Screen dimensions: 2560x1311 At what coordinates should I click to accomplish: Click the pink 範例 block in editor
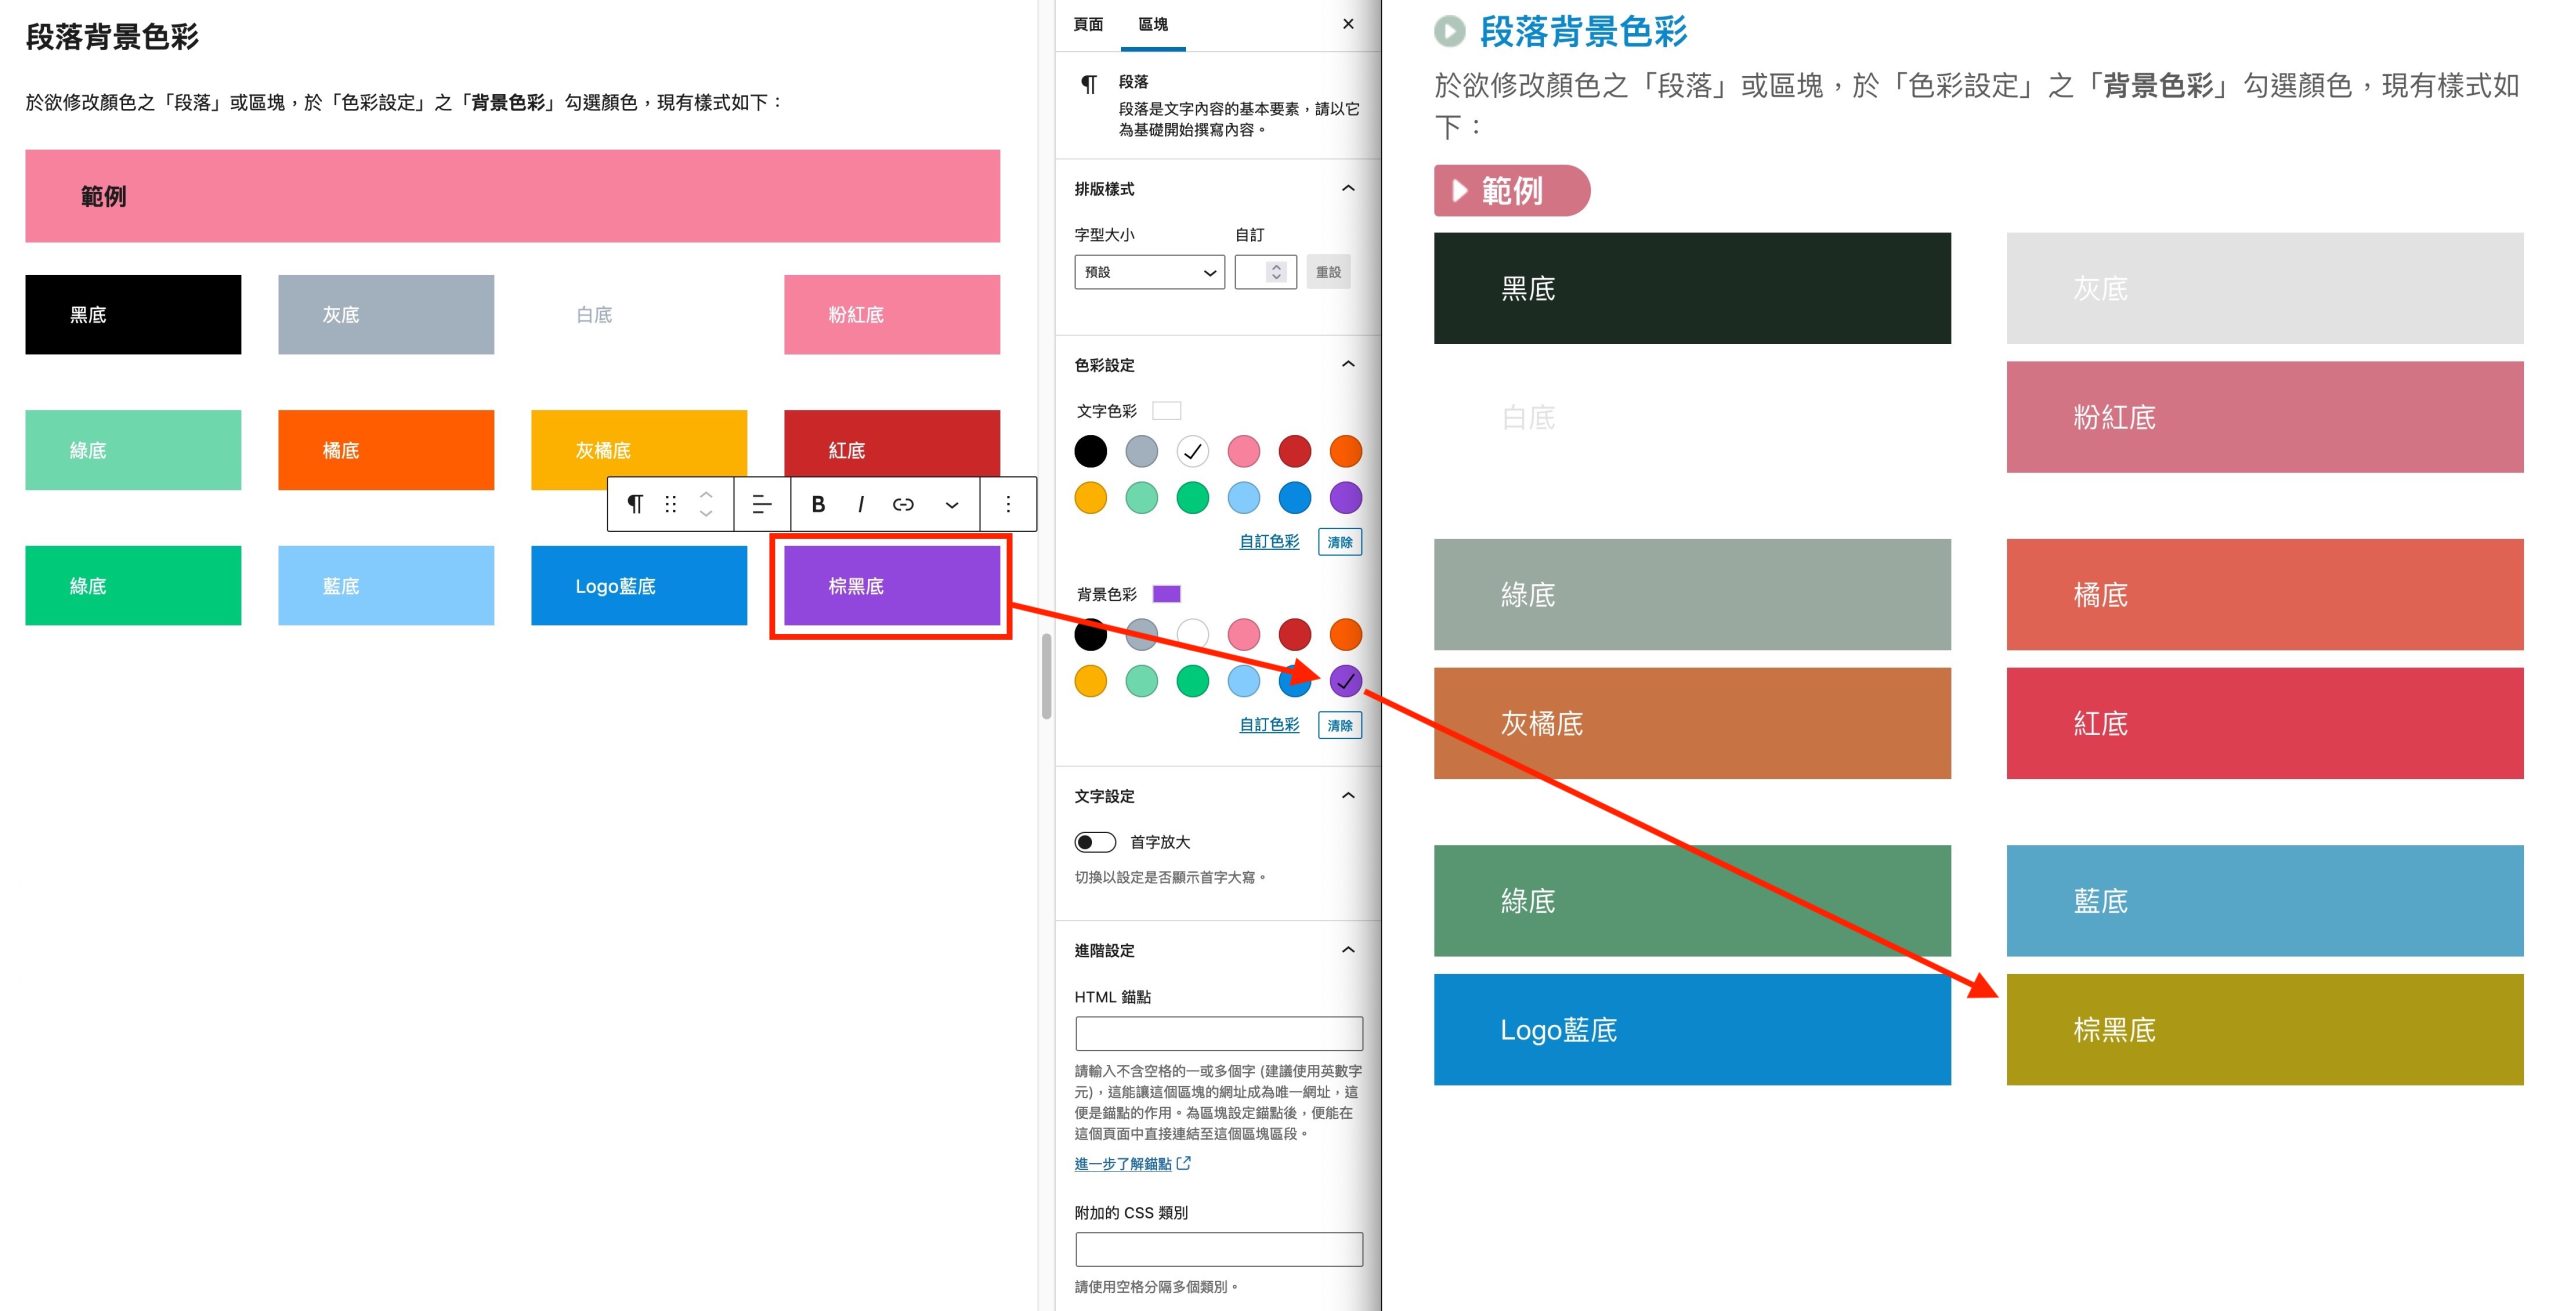(512, 196)
